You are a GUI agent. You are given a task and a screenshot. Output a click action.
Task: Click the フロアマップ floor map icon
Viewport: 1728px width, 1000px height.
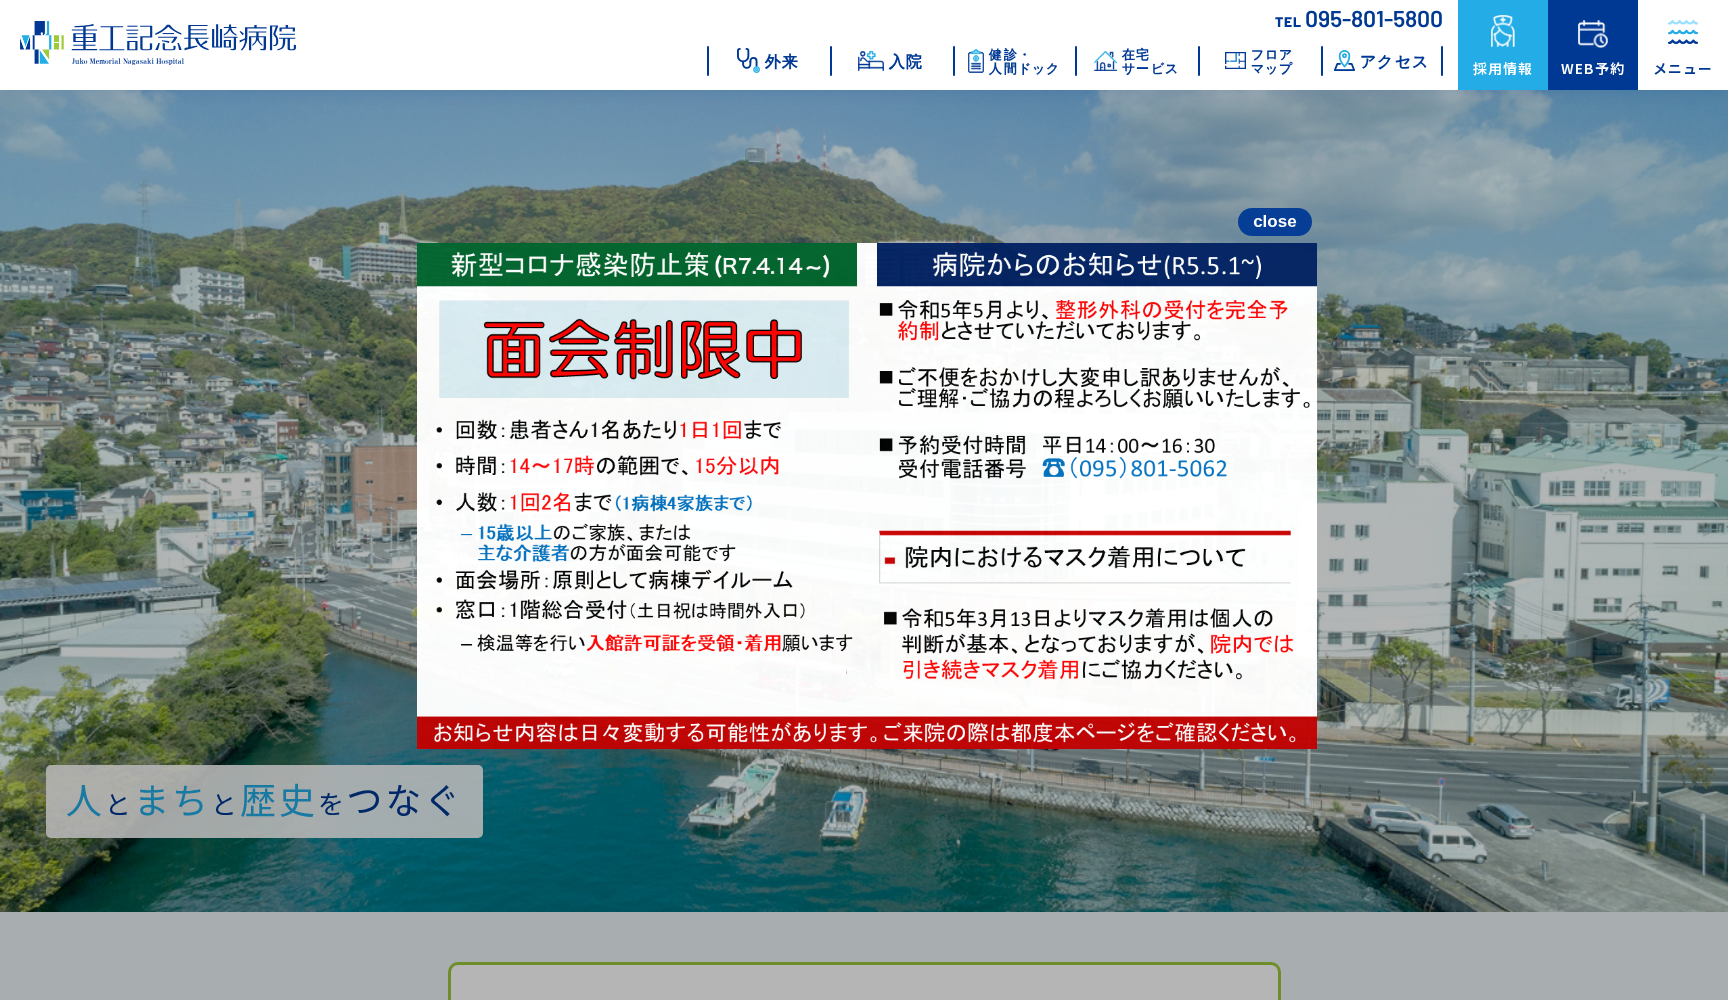1234,58
